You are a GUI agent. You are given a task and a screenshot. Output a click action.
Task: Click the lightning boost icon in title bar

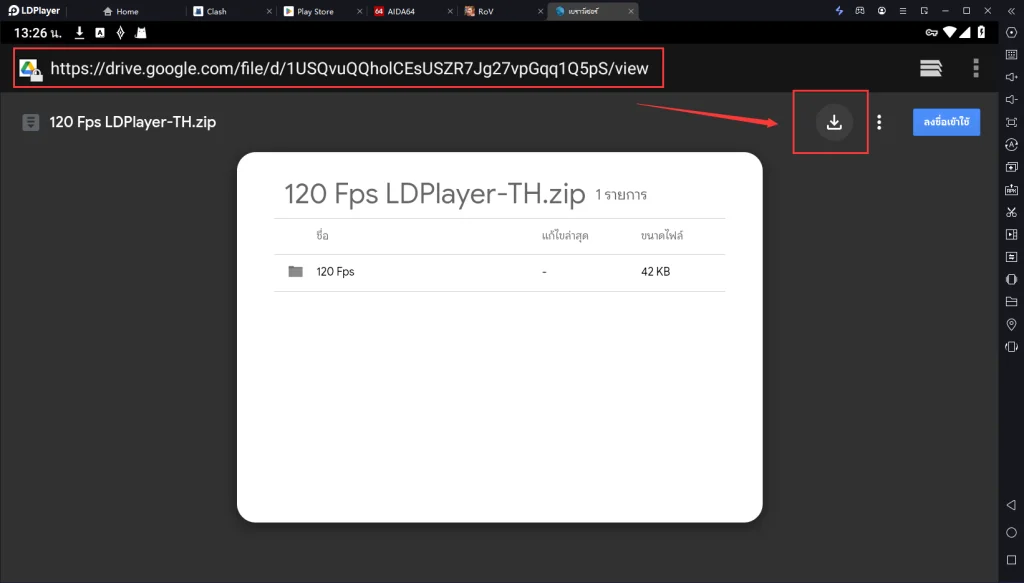tap(839, 10)
